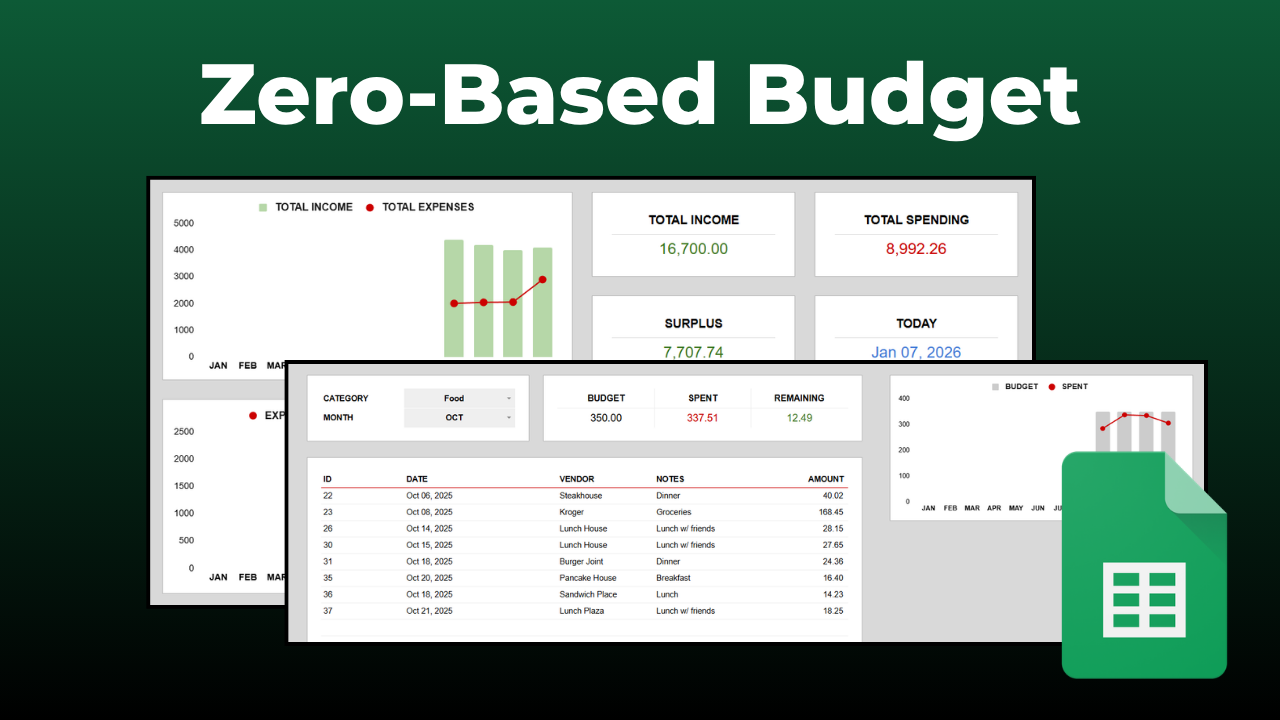
Task: Select the amount 27.65 in row 30
Action: click(x=833, y=545)
